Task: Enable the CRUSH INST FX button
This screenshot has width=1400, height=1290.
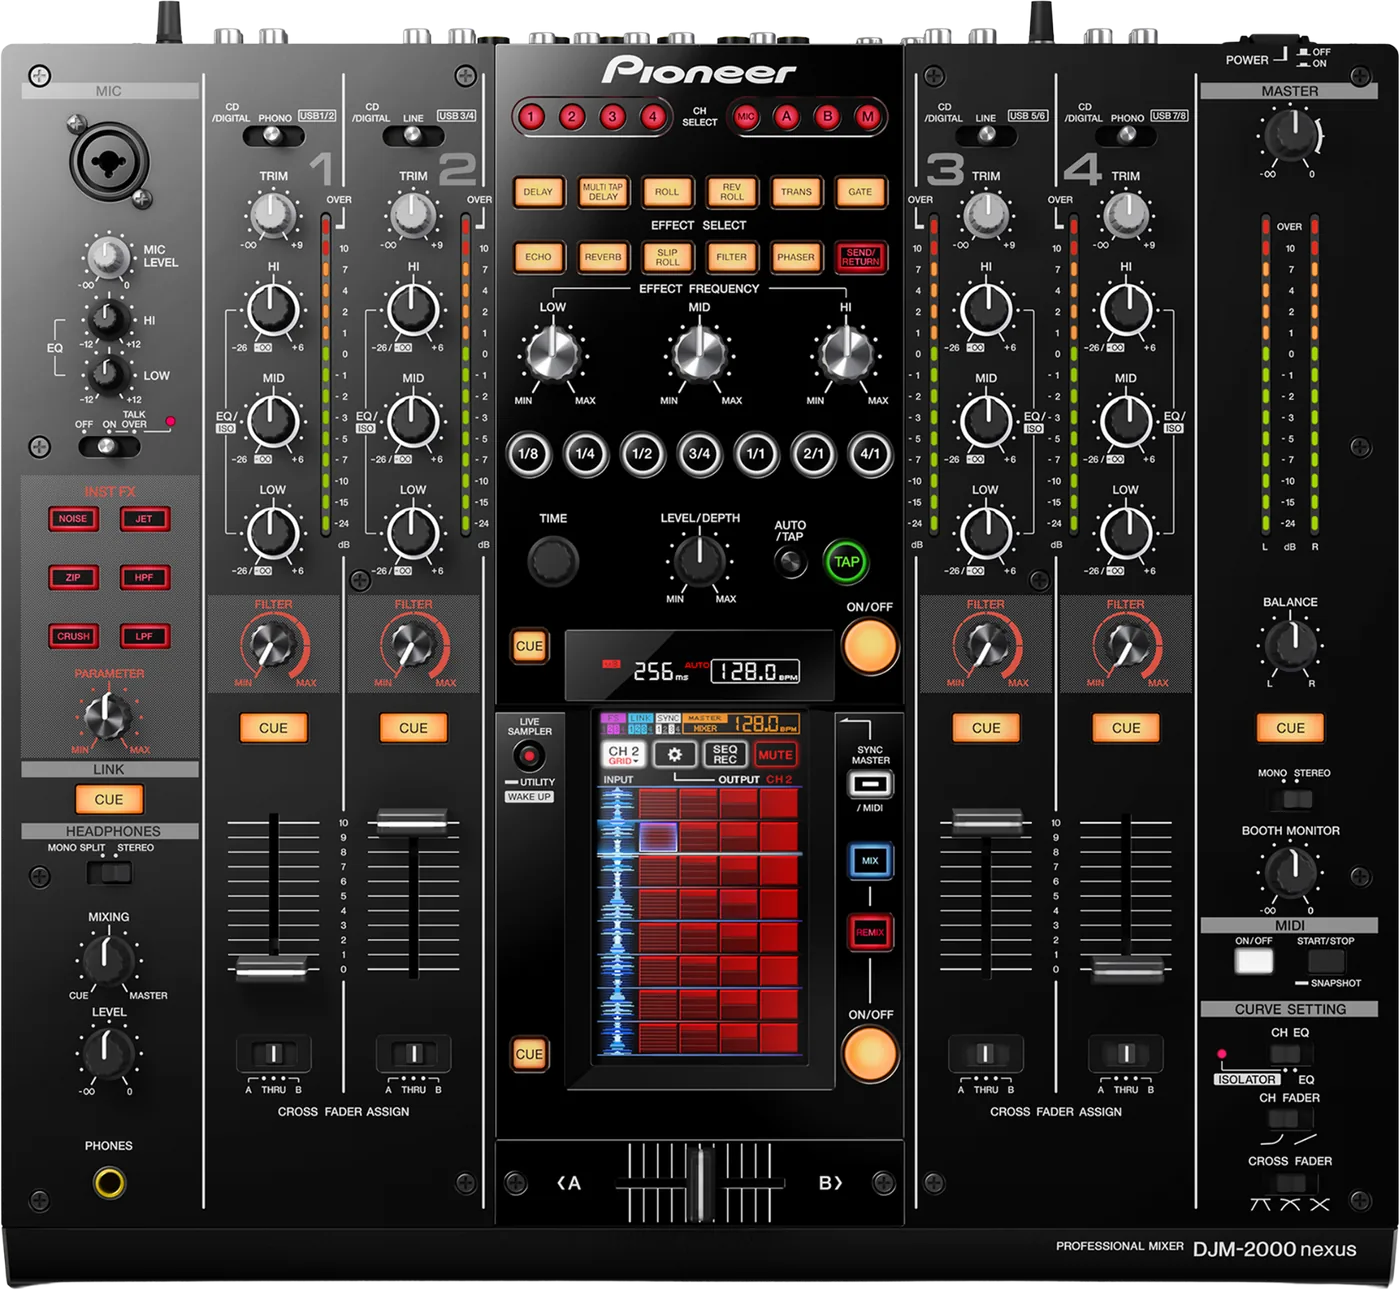Action: (x=73, y=636)
